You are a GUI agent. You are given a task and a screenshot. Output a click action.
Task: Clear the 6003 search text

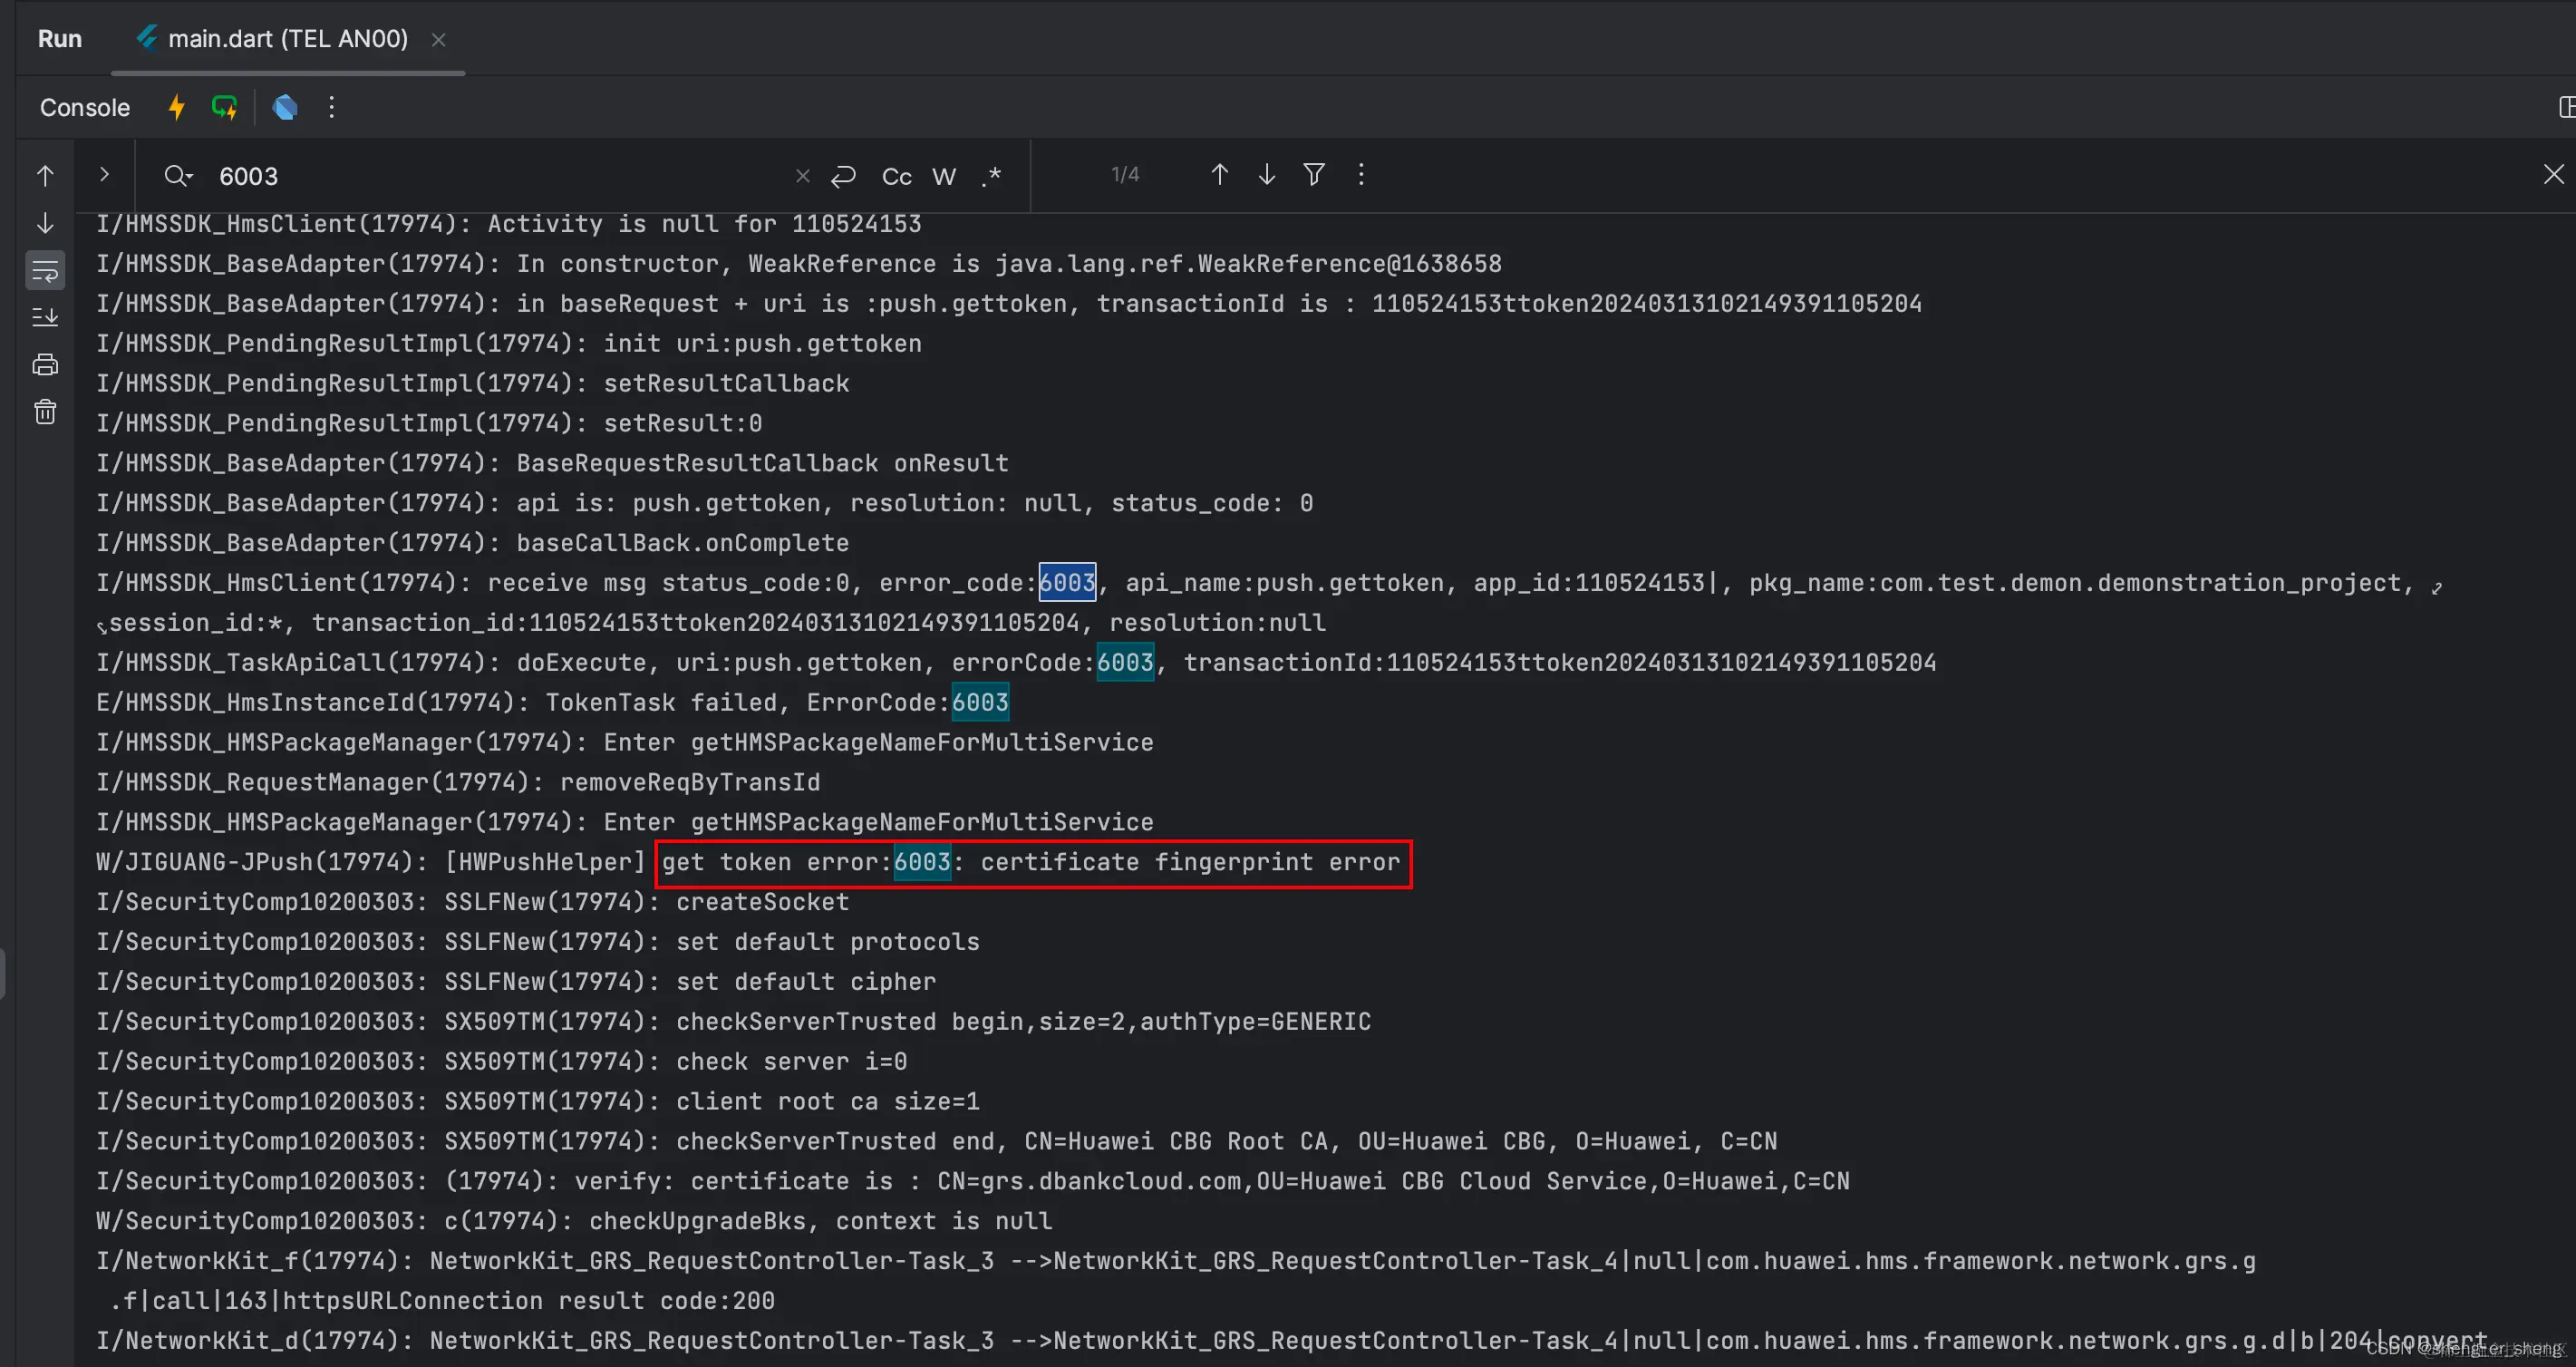pos(802,176)
